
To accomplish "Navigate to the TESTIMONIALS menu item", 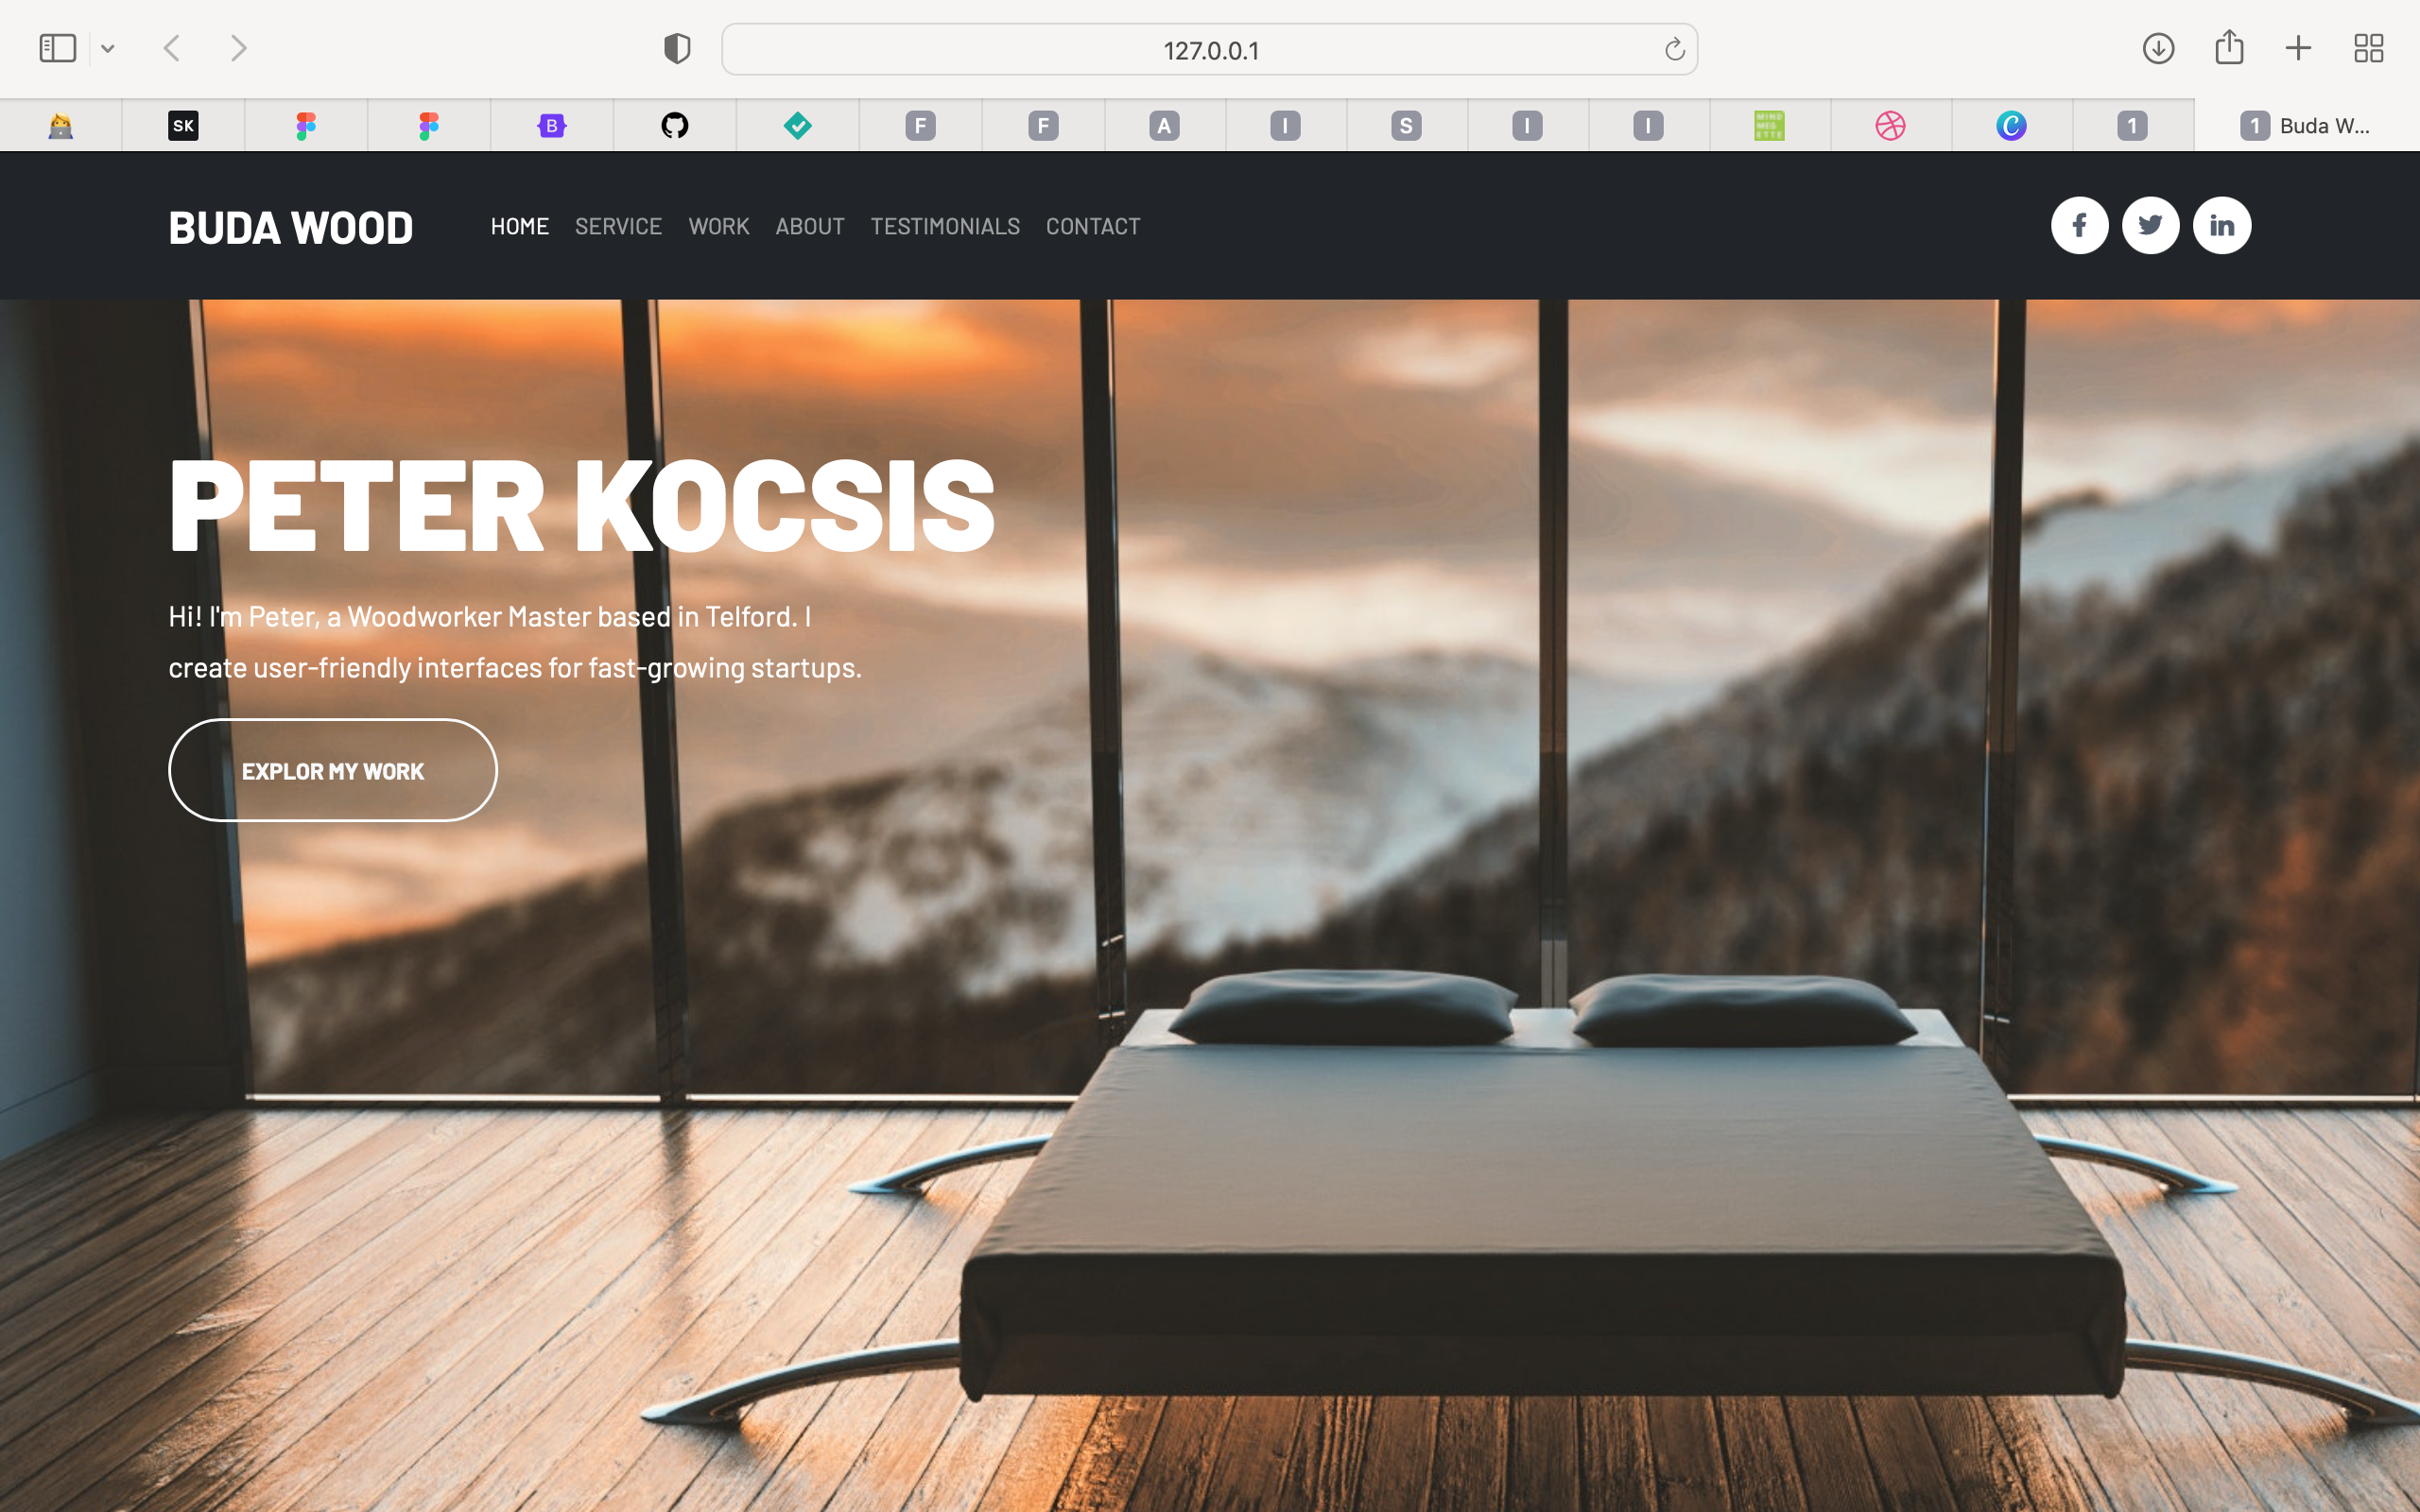I will [x=944, y=225].
